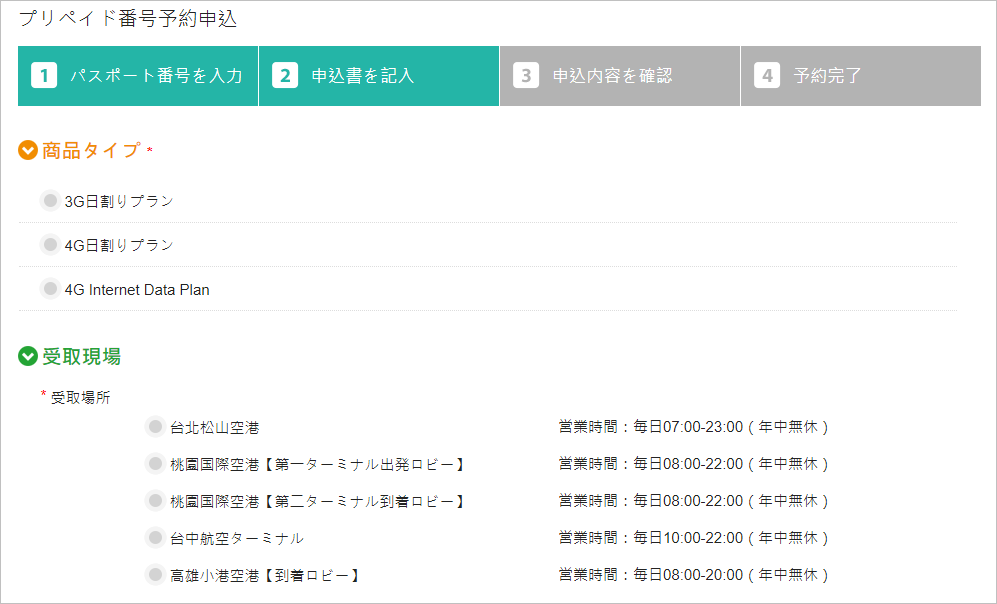This screenshot has height=604, width=997.
Task: Choose the 4G Internet Data Plan radio
Action: tap(50, 290)
